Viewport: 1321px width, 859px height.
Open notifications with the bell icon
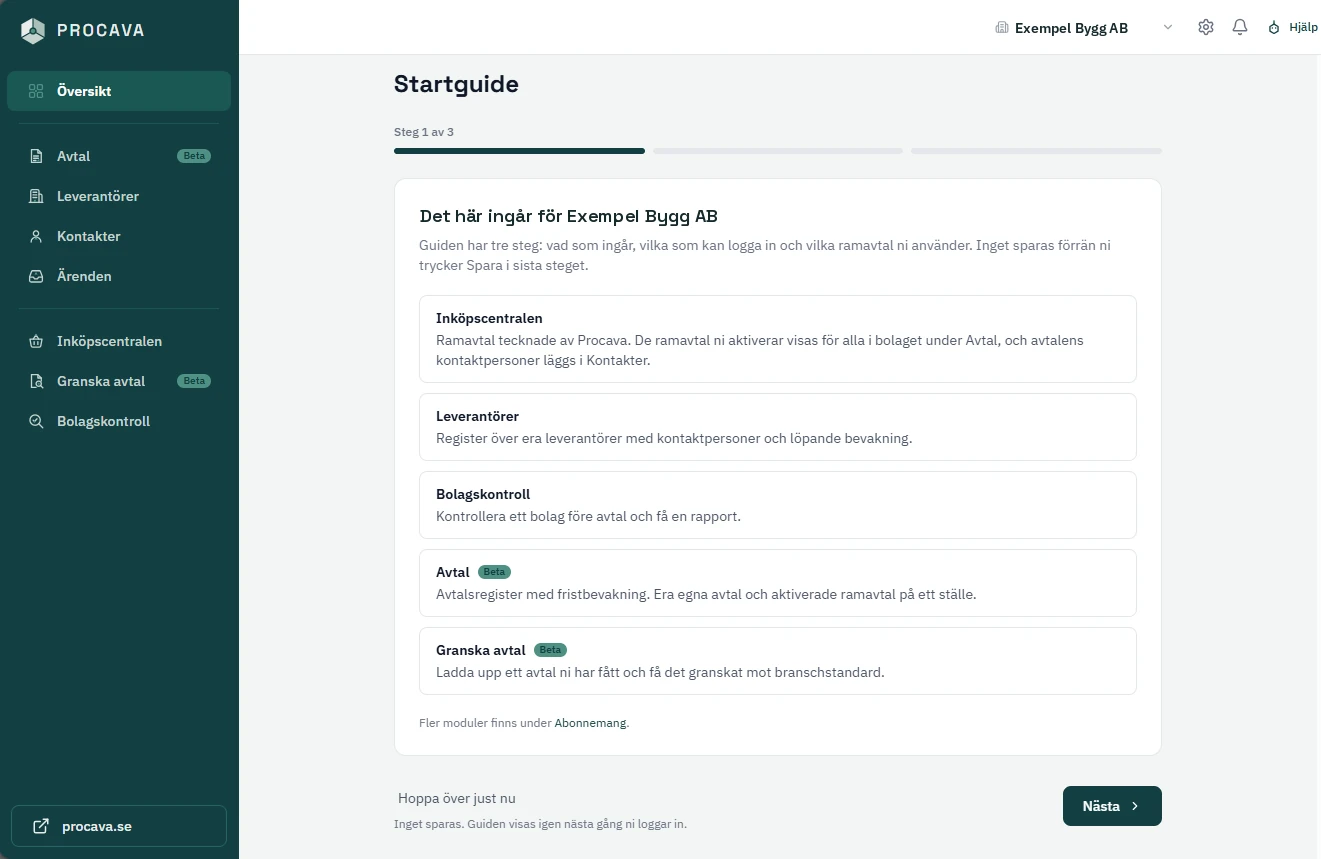[1240, 27]
